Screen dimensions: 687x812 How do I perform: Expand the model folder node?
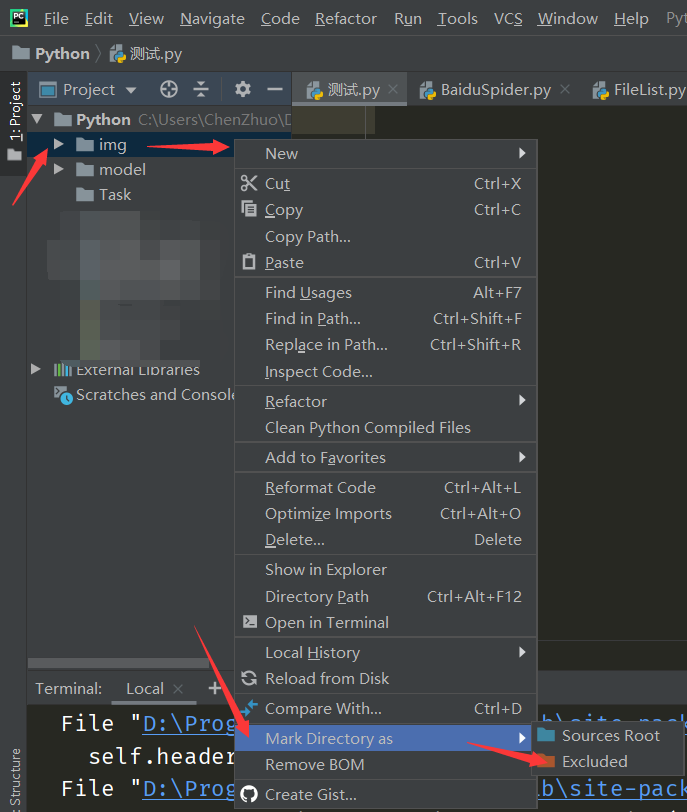[59, 170]
